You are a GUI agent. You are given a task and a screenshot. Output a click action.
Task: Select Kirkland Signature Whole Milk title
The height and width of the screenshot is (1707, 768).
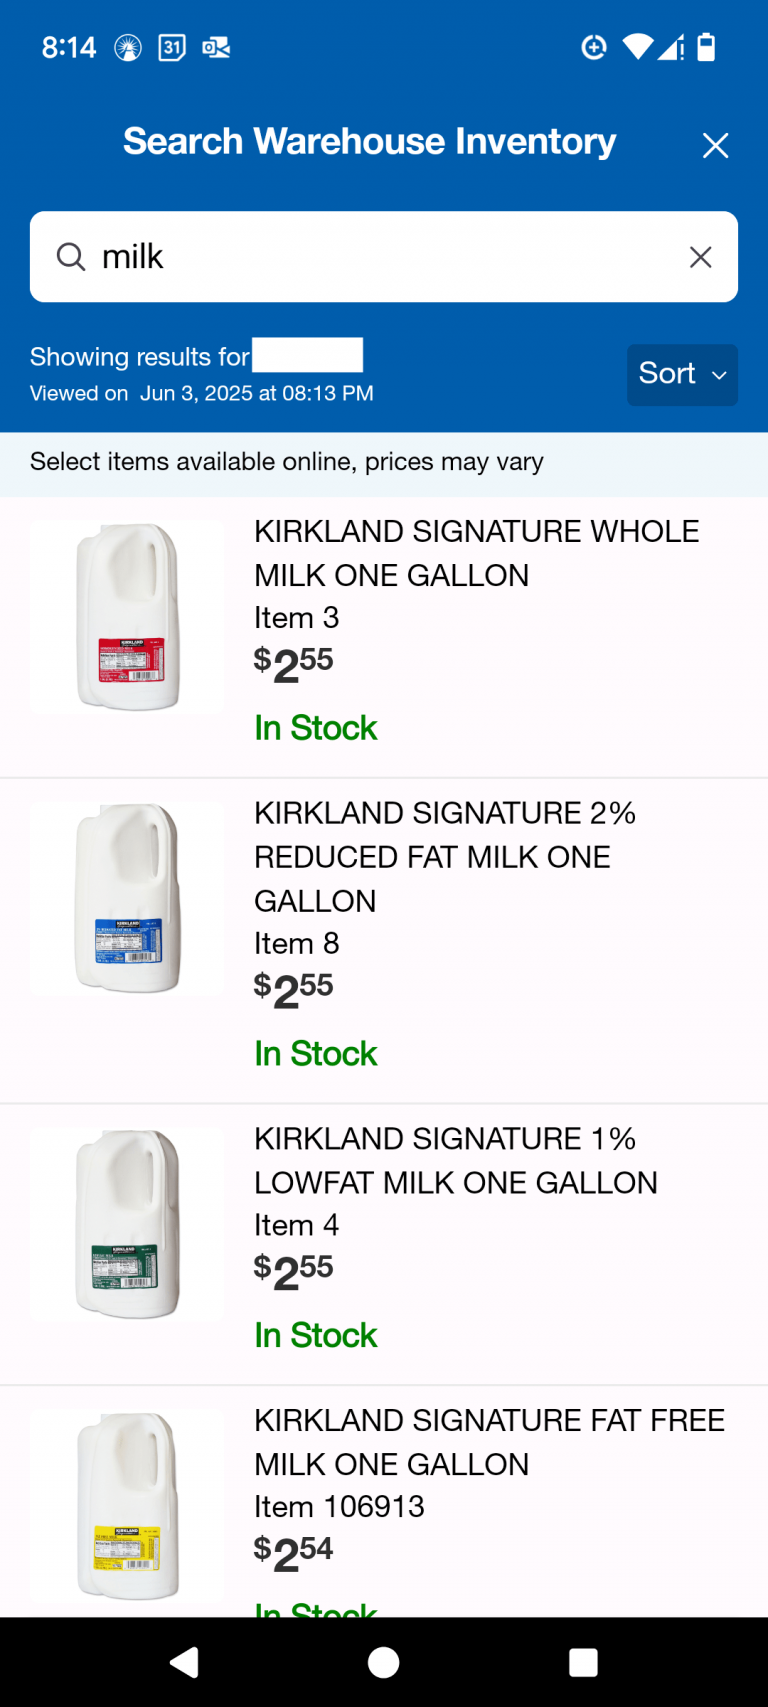pos(476,553)
